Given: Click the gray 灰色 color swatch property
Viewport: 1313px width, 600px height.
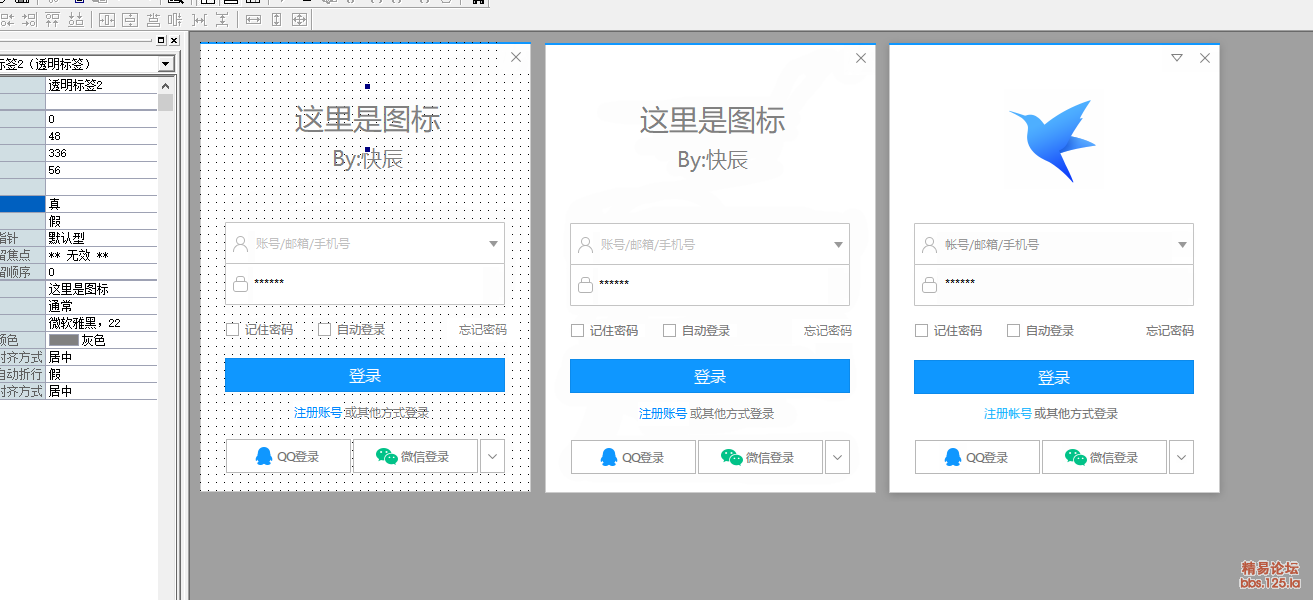Looking at the screenshot, I should tap(64, 340).
